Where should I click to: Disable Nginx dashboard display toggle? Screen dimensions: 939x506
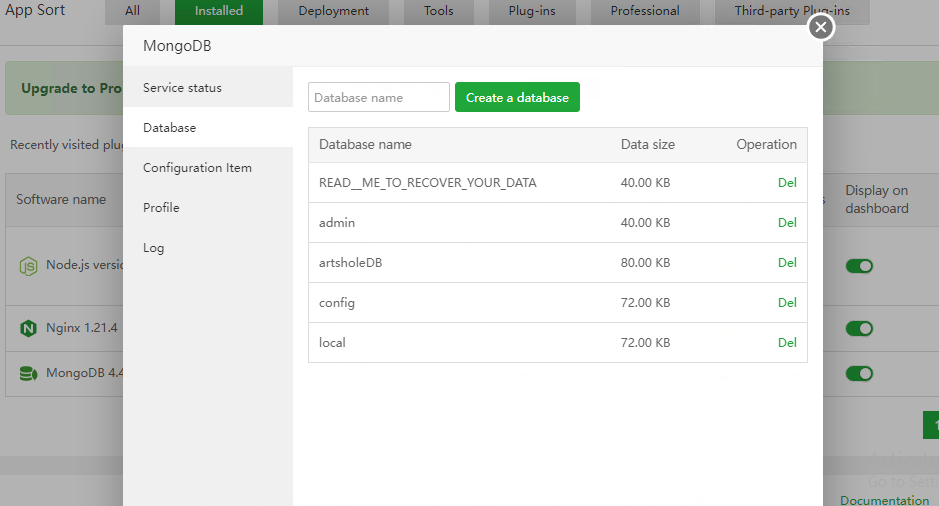pos(859,328)
